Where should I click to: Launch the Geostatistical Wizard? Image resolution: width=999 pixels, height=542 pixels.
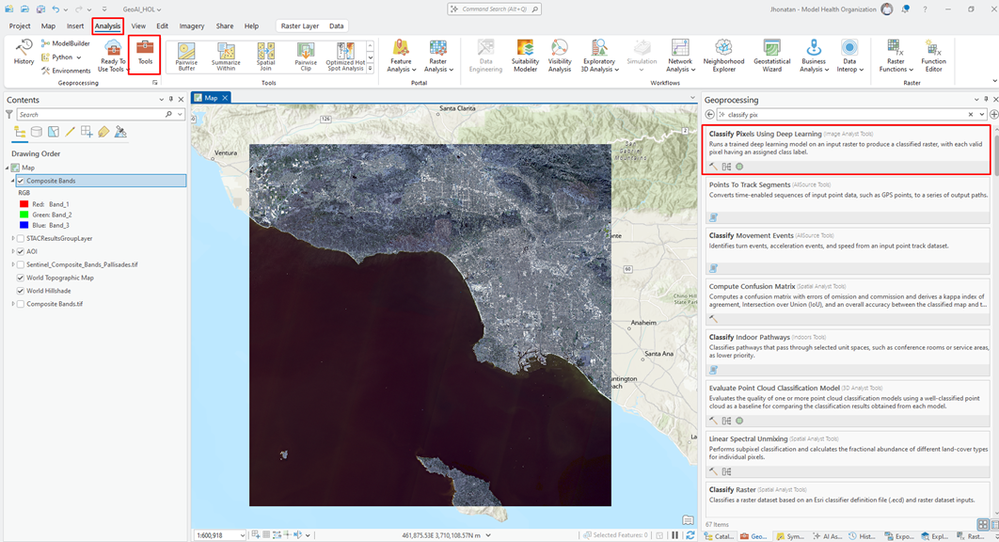click(772, 55)
